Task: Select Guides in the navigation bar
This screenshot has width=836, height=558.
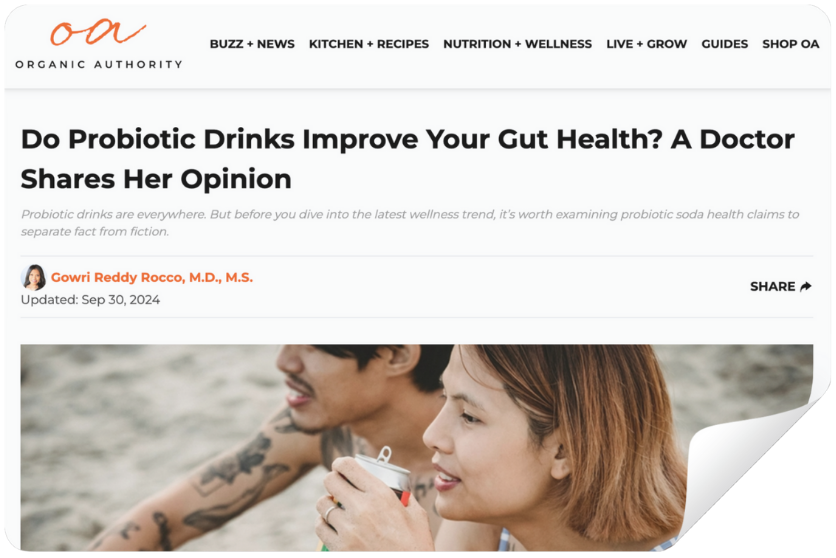Action: coord(725,44)
